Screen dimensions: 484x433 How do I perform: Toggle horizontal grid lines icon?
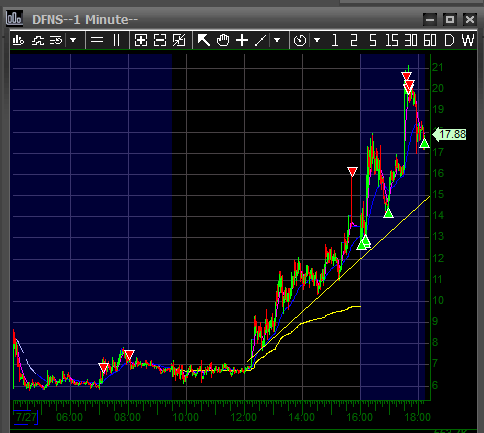coord(97,41)
